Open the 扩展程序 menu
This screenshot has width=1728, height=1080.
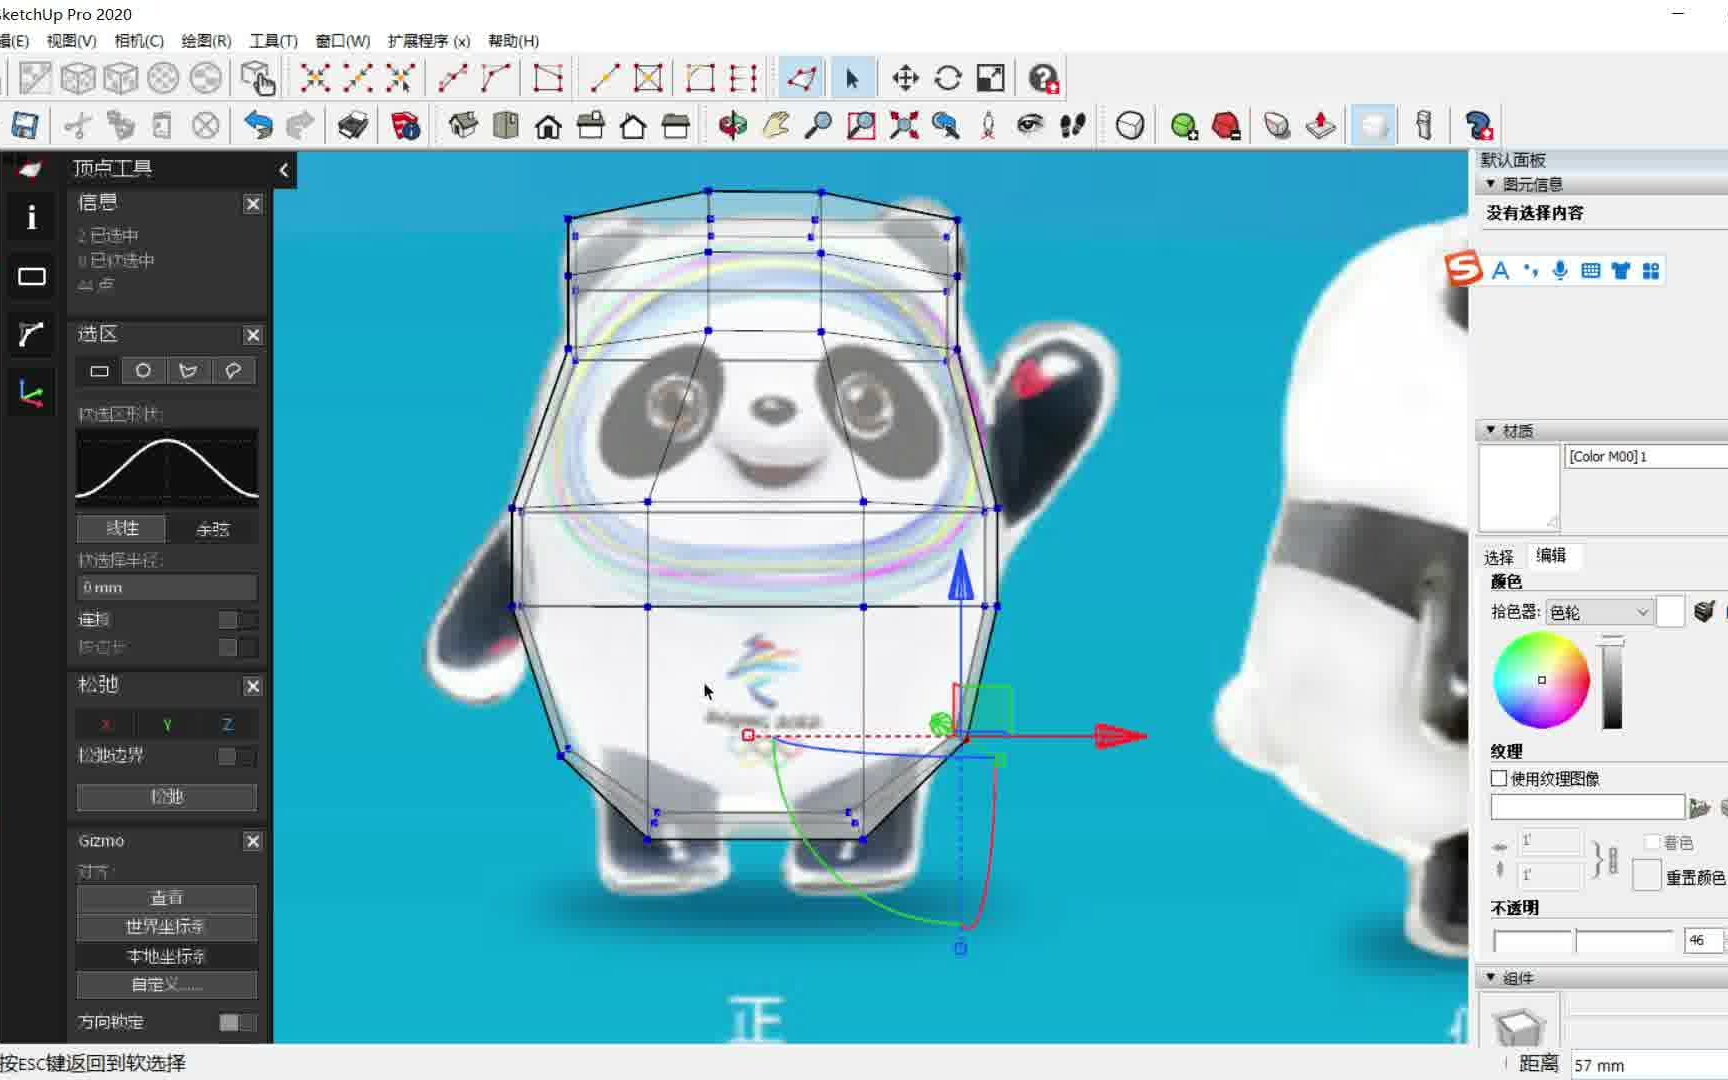(428, 41)
